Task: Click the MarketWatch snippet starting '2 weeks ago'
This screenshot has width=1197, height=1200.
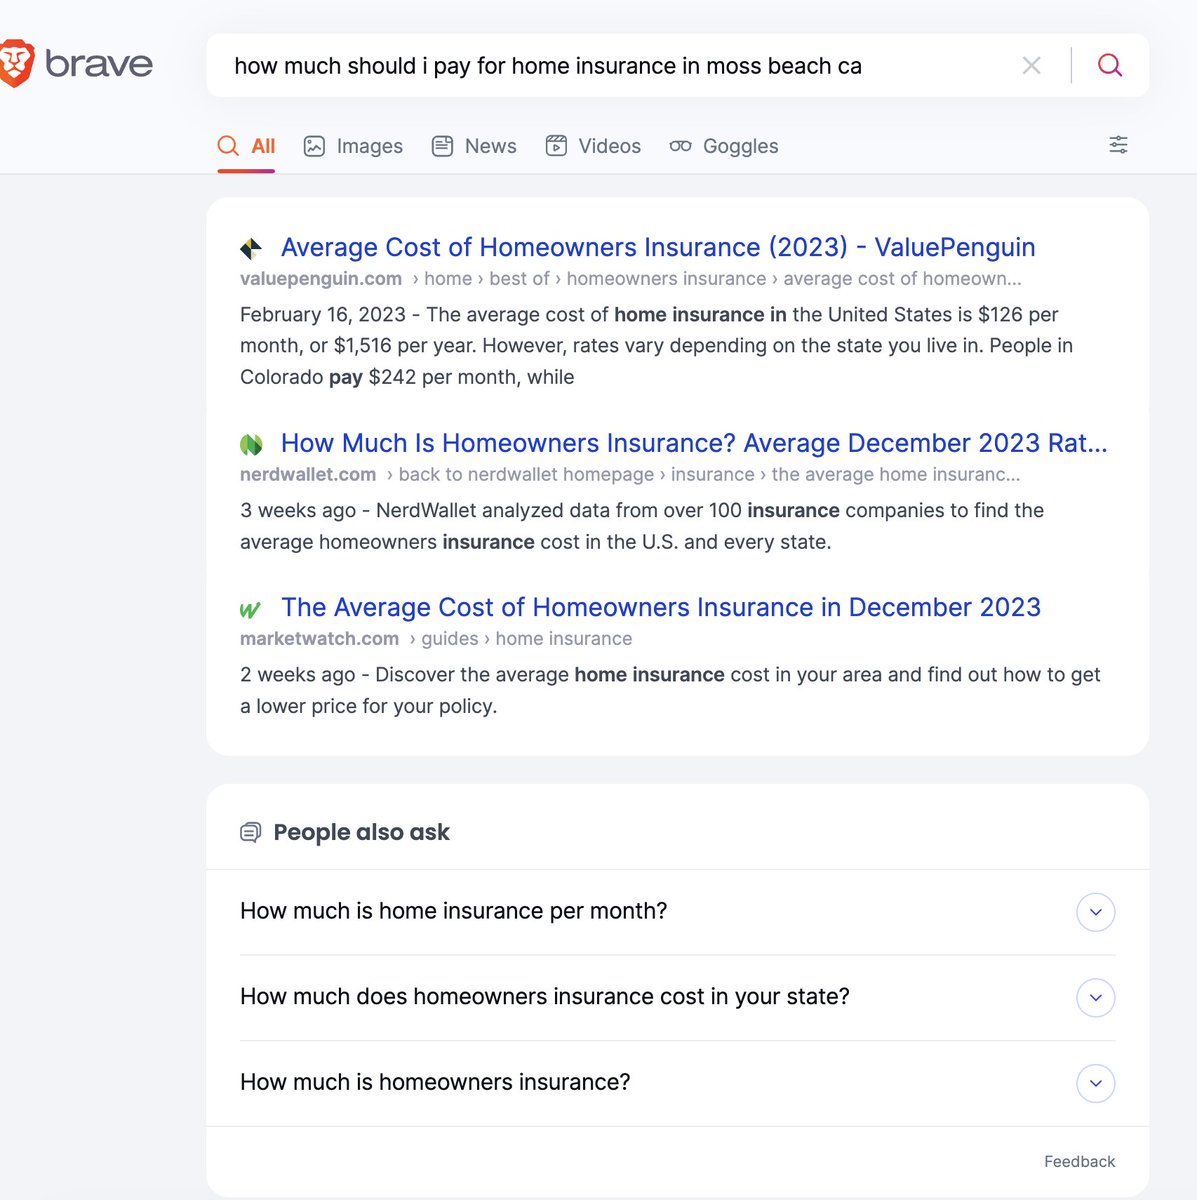Action: tap(670, 690)
